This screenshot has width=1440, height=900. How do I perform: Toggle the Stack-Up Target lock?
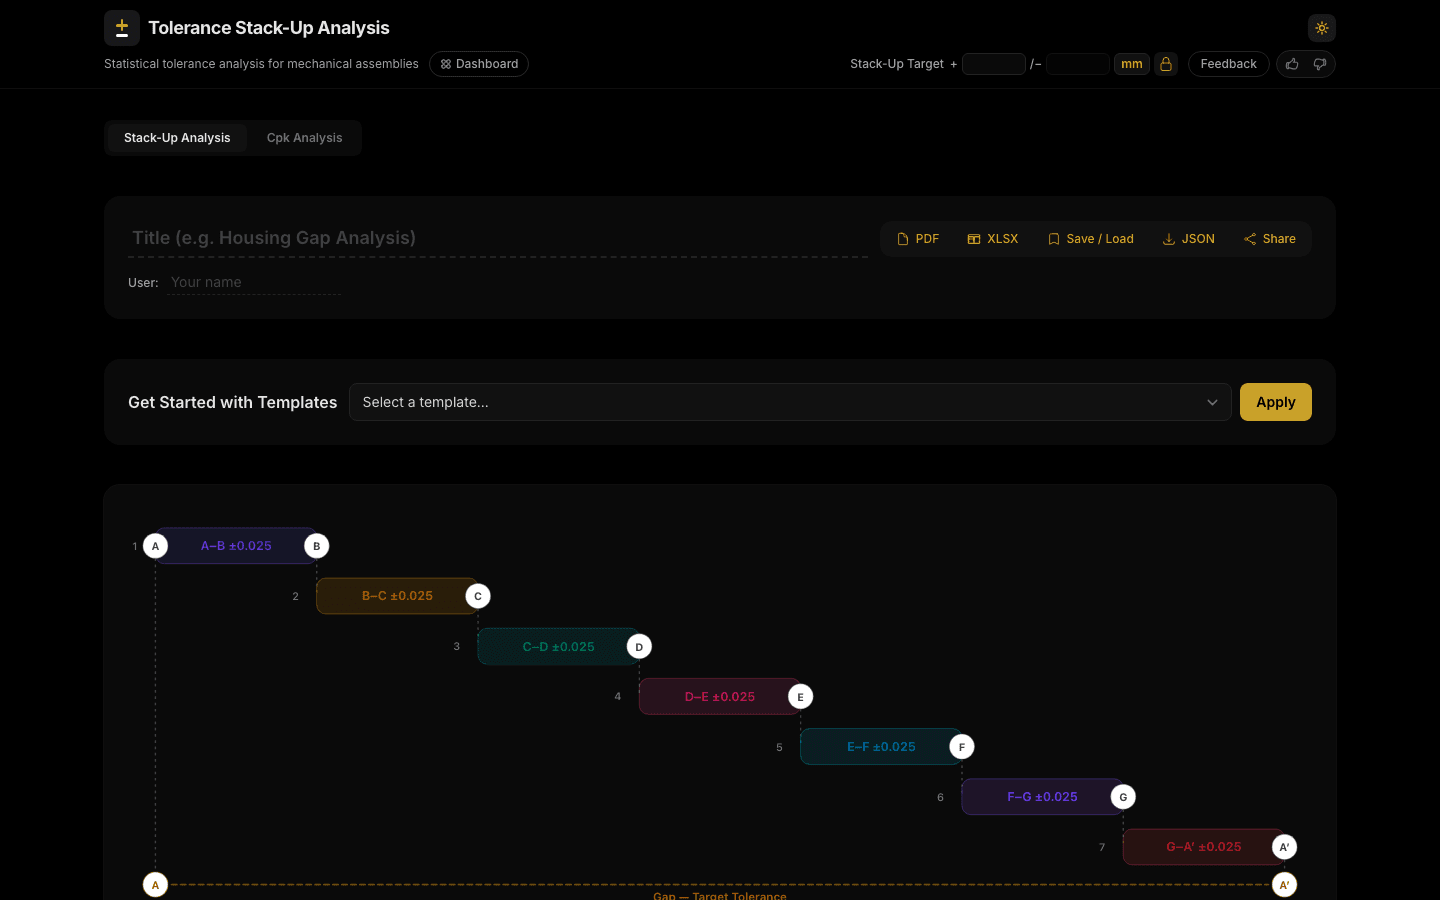1166,63
